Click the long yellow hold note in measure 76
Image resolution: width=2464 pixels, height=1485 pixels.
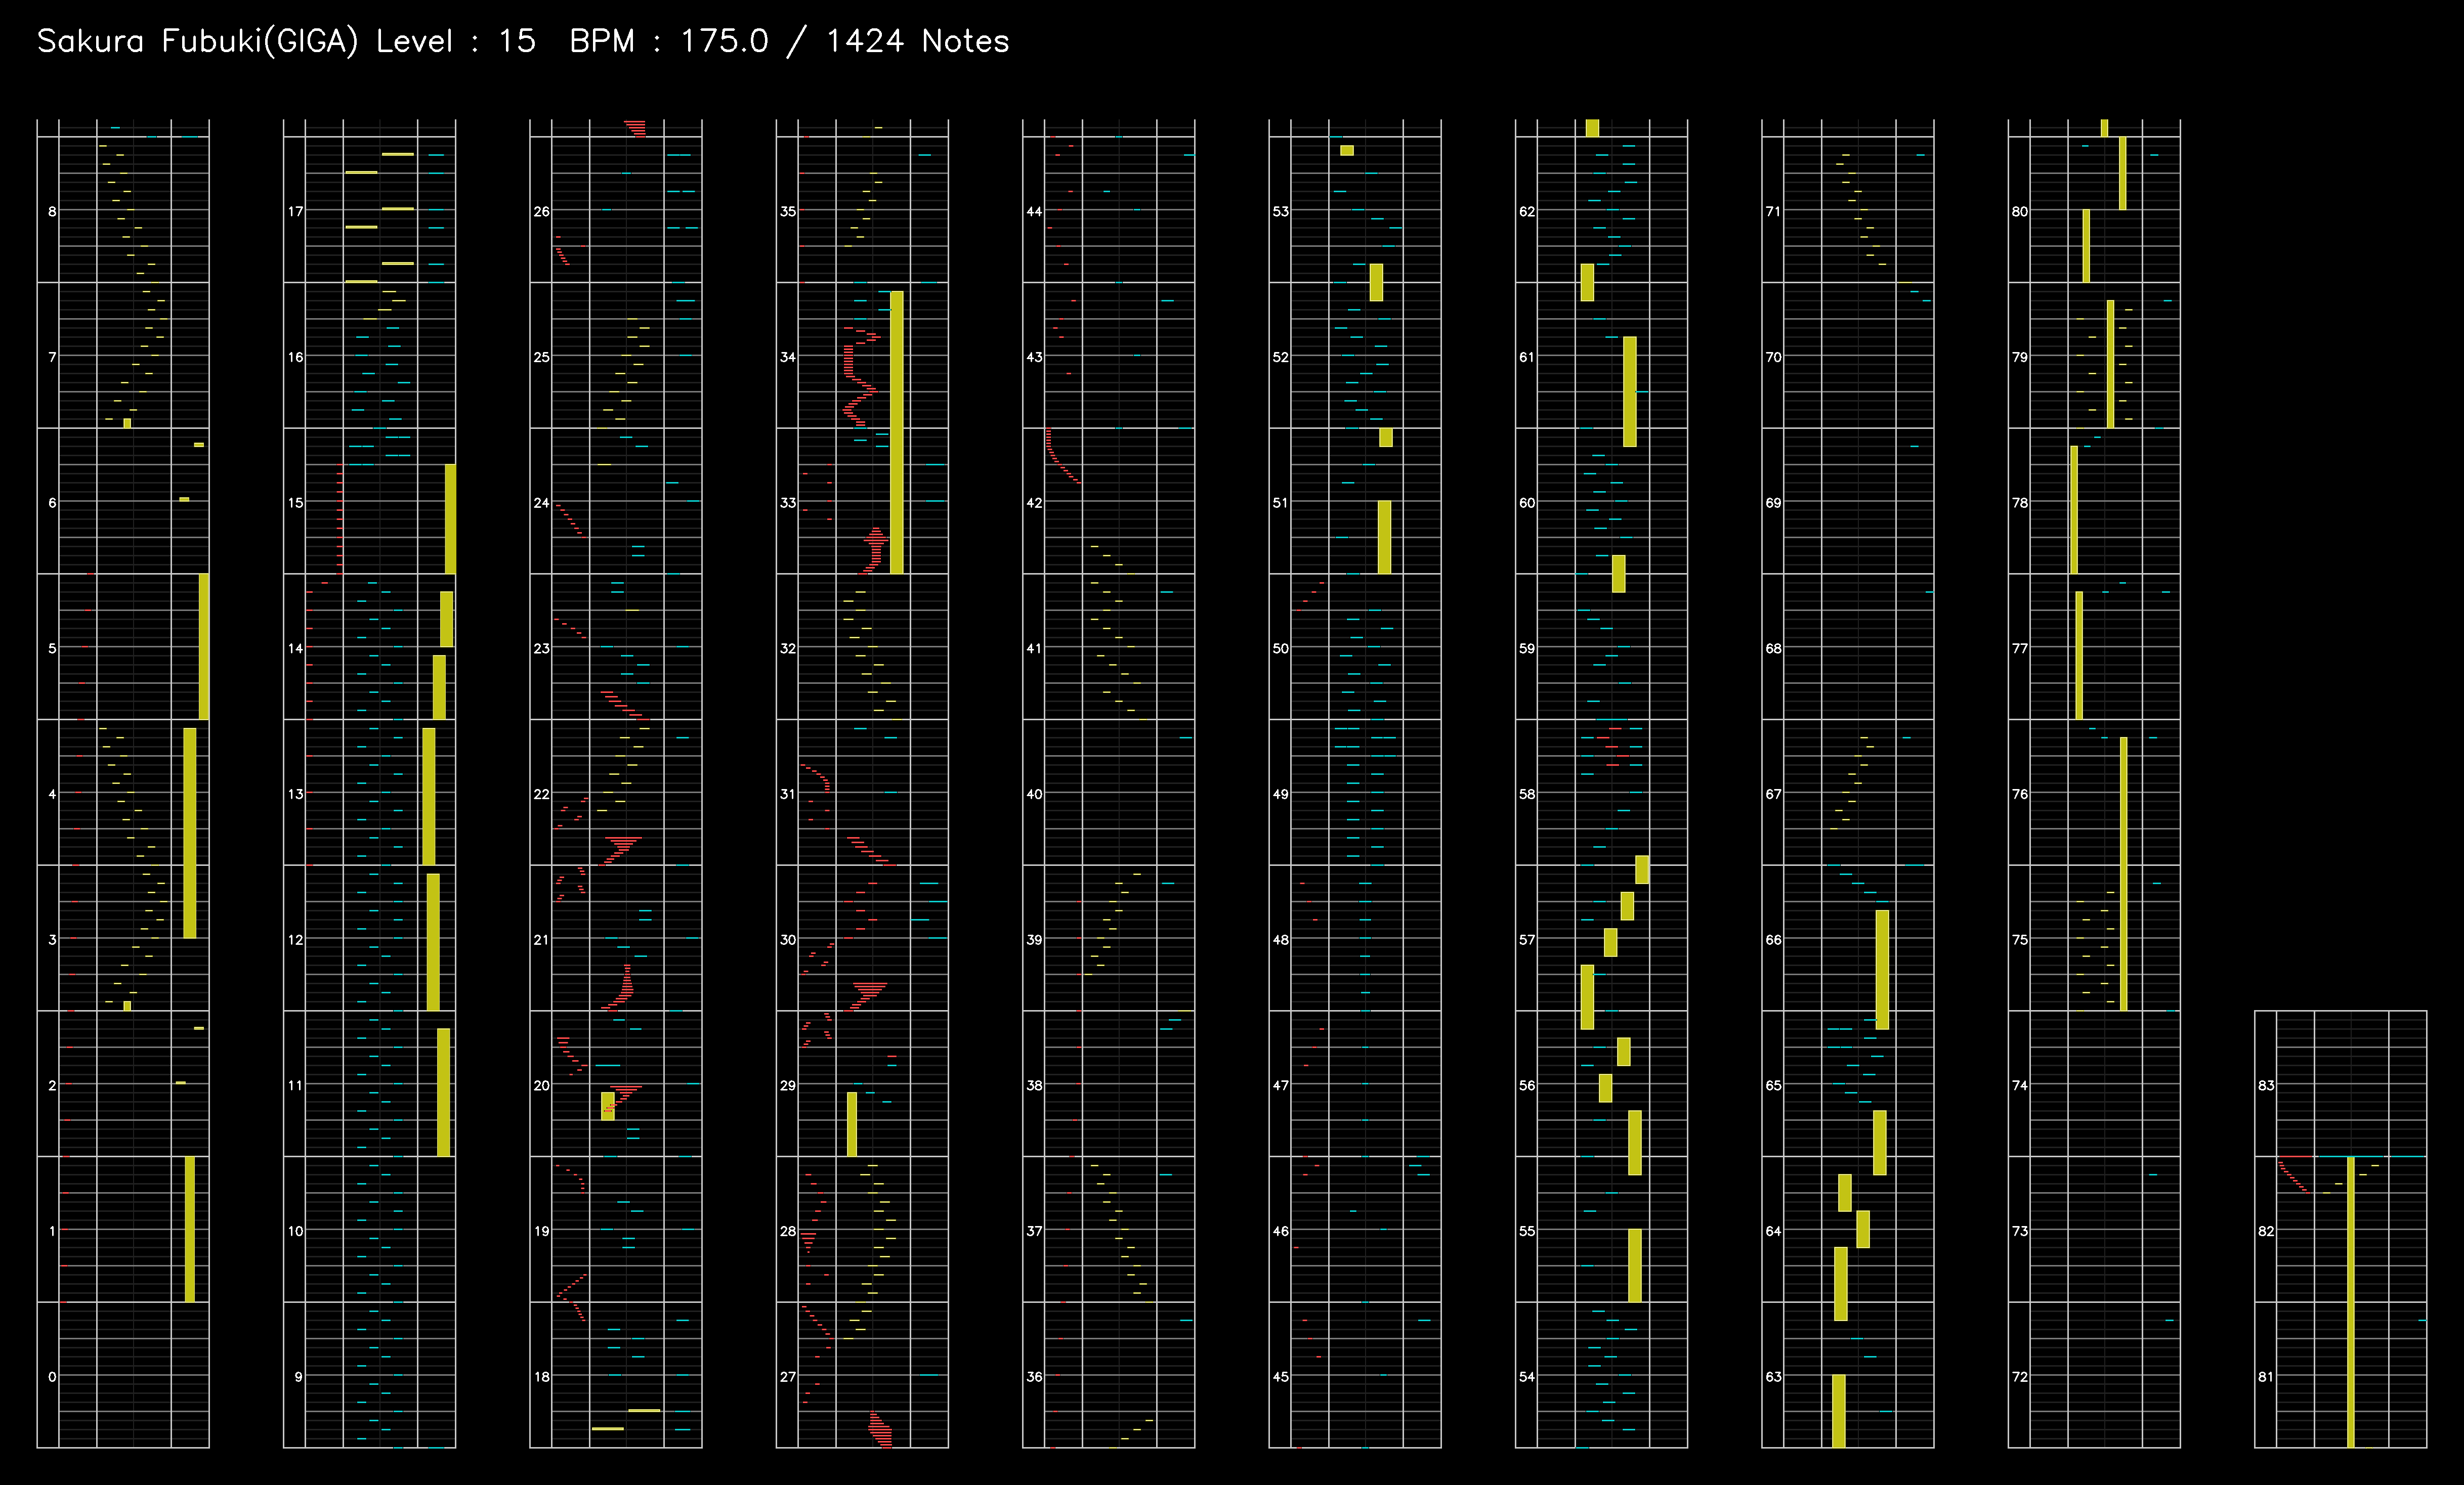(x=2123, y=874)
